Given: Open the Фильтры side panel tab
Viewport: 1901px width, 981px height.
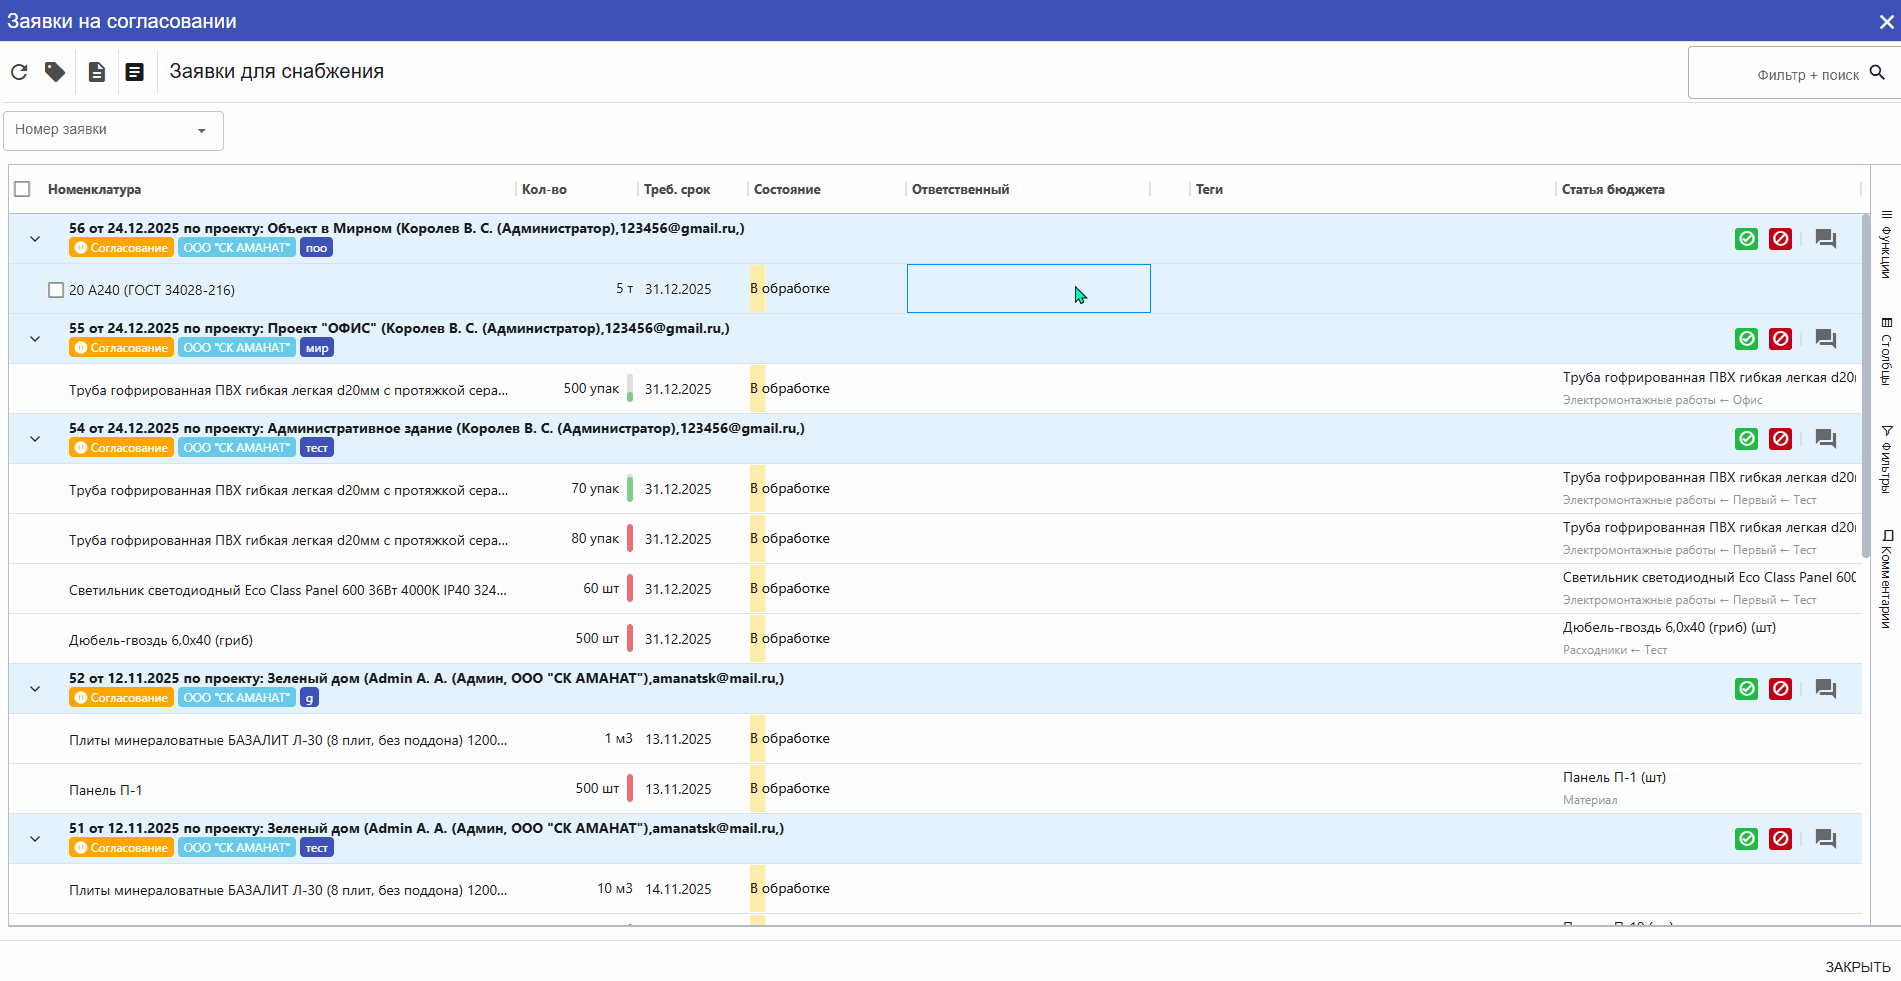Looking at the screenshot, I should tap(1886, 459).
